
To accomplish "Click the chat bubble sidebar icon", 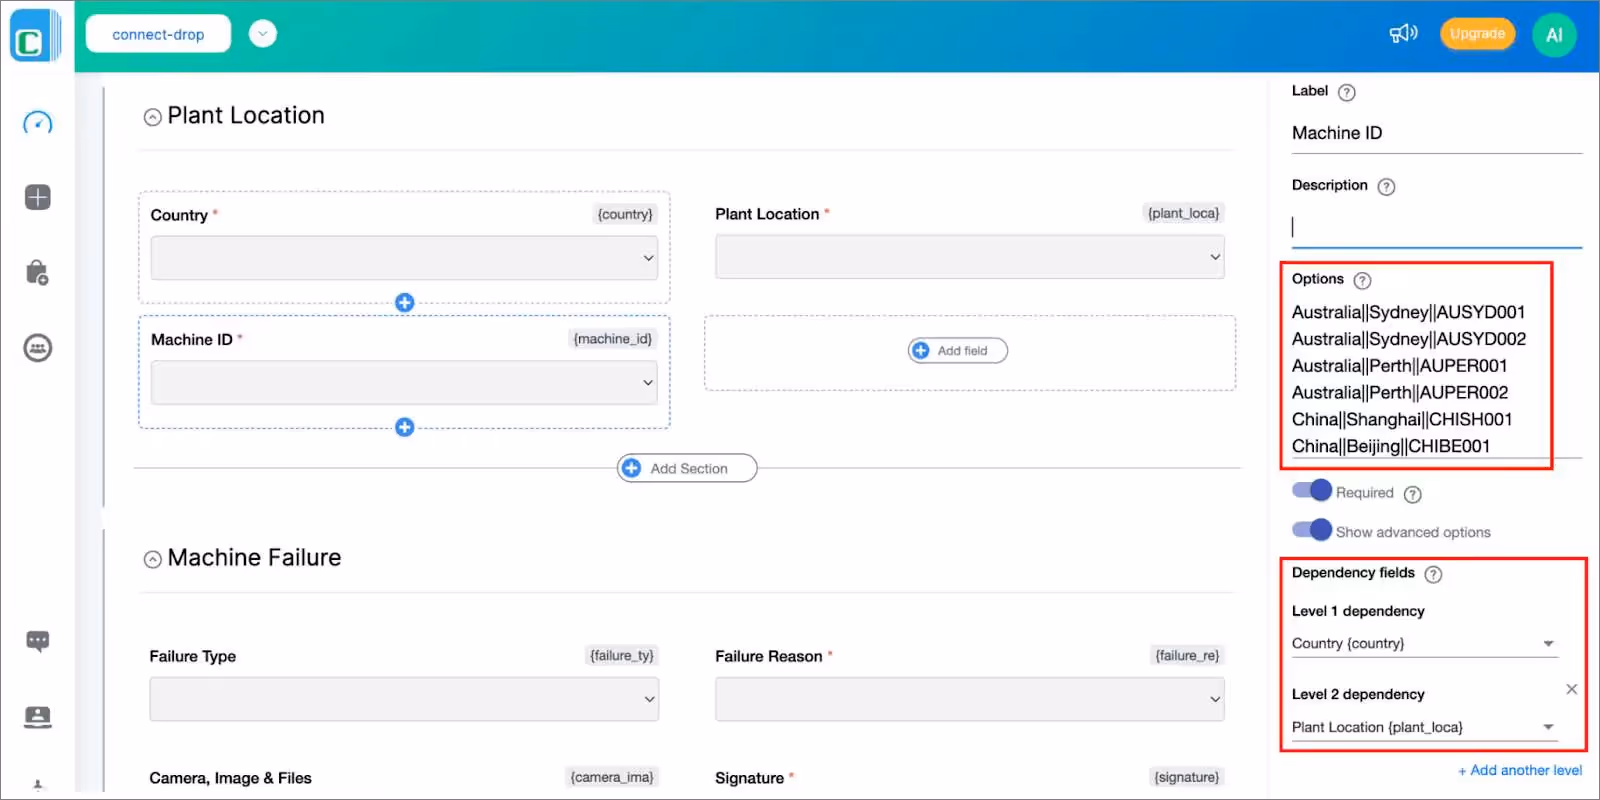I will coord(37,641).
